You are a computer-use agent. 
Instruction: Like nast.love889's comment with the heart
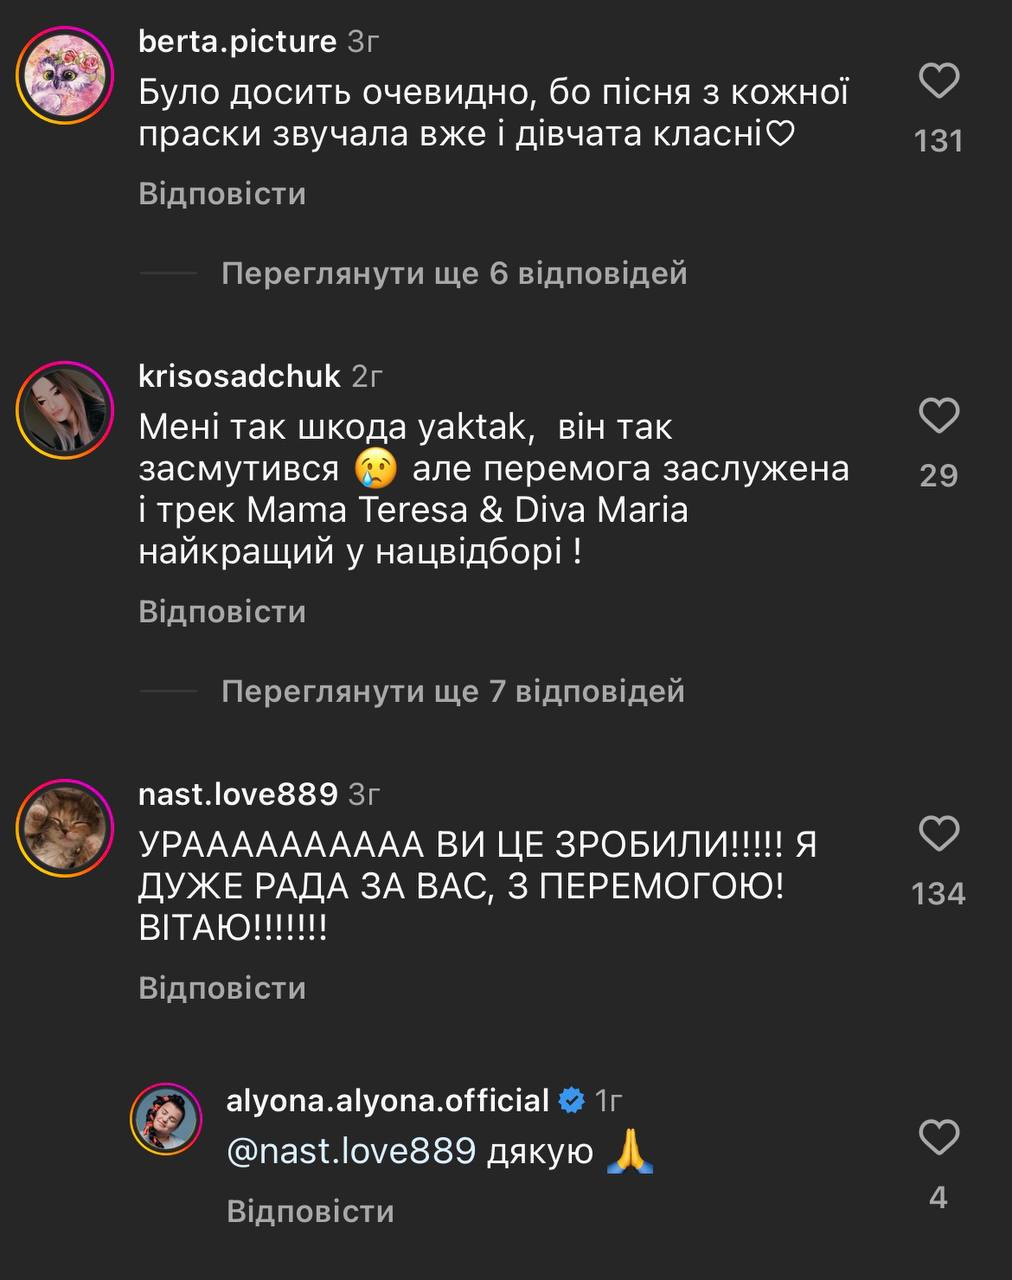pos(938,833)
